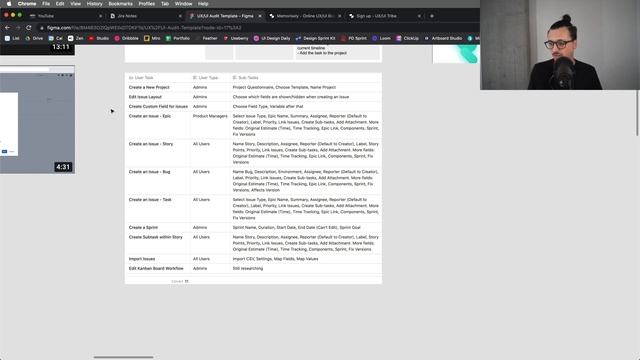Reload the page with the refresh icon
The height and width of the screenshot is (360, 640).
[29, 28]
